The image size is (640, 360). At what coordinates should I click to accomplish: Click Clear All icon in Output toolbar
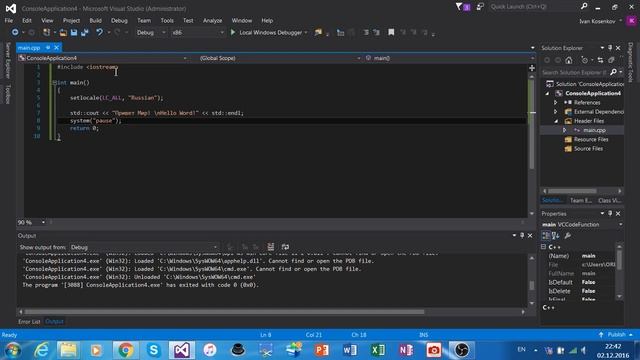[x=271, y=247]
